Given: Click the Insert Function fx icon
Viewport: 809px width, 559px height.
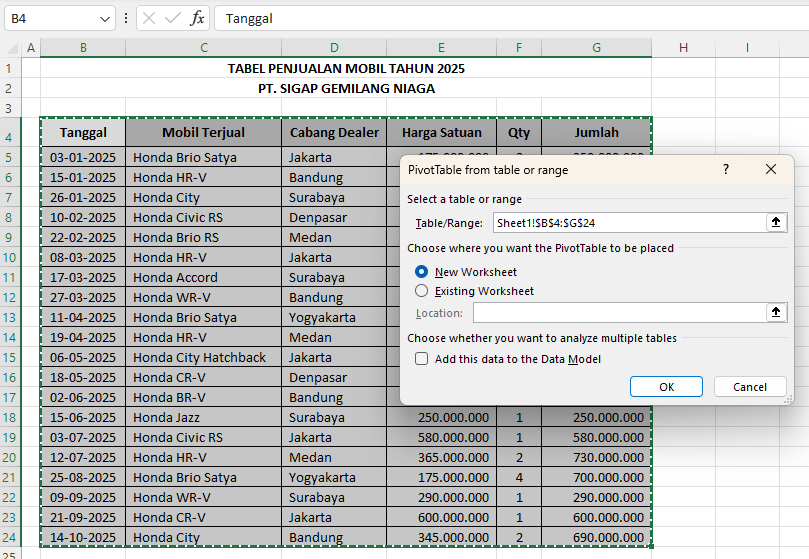Looking at the screenshot, I should pos(198,18).
